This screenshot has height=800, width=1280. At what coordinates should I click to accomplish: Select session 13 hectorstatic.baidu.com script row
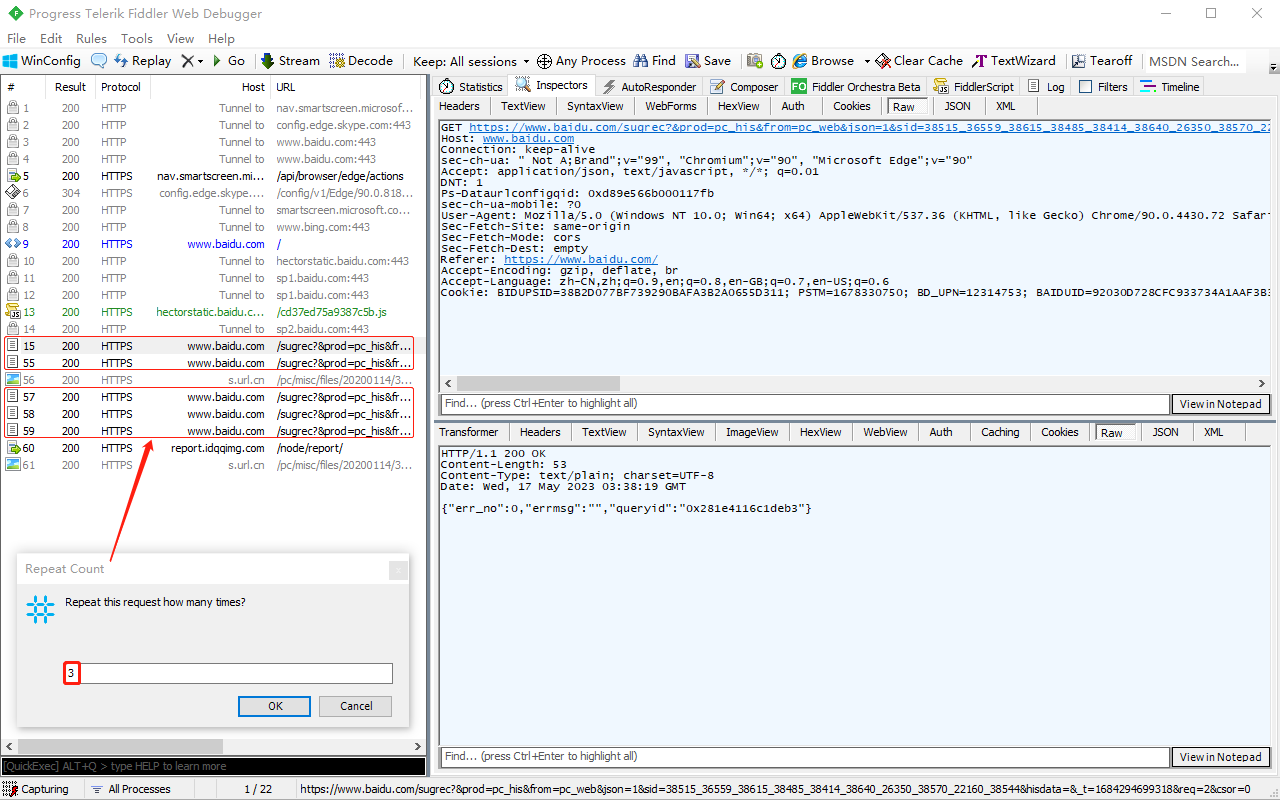[214, 312]
